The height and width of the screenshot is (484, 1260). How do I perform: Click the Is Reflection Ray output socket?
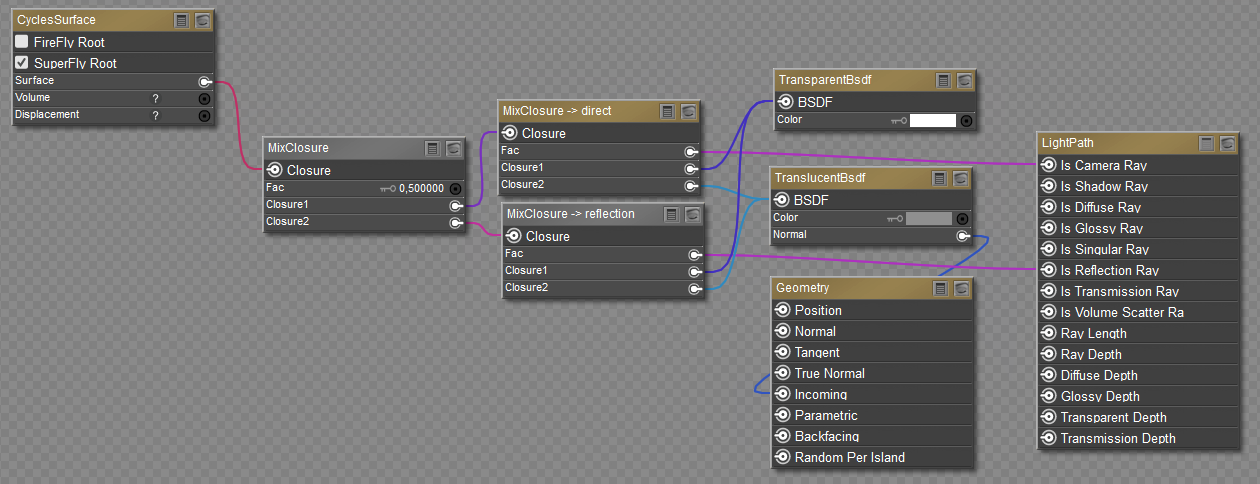[x=1049, y=270]
